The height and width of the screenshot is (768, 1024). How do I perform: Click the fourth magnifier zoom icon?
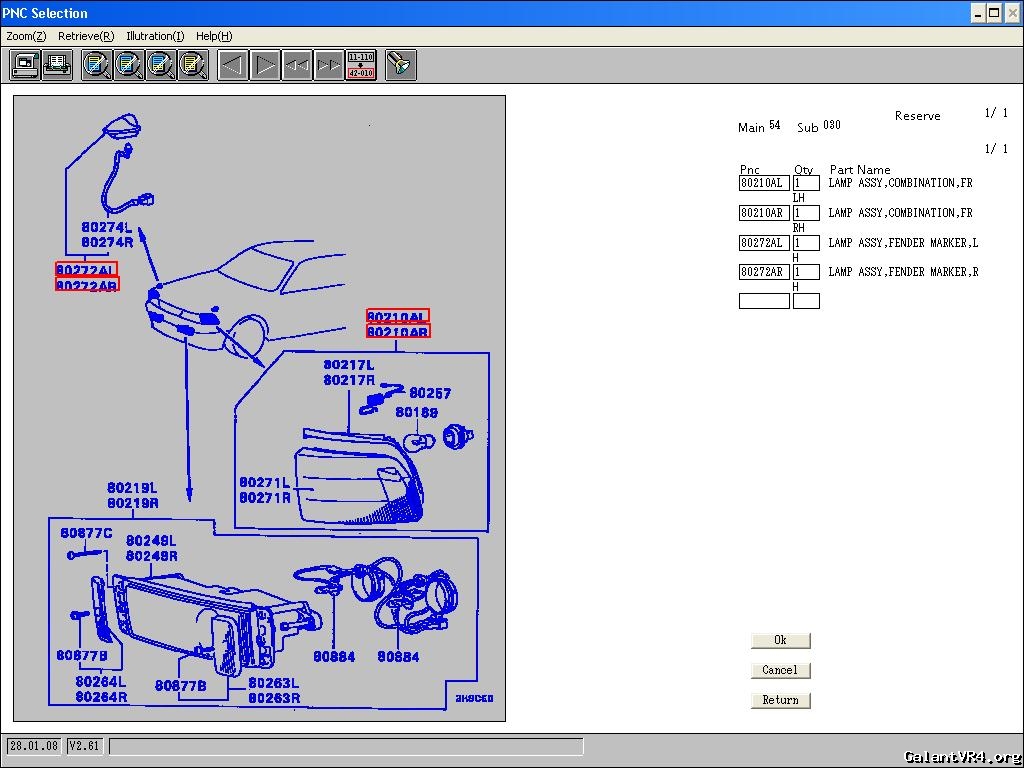tap(193, 66)
